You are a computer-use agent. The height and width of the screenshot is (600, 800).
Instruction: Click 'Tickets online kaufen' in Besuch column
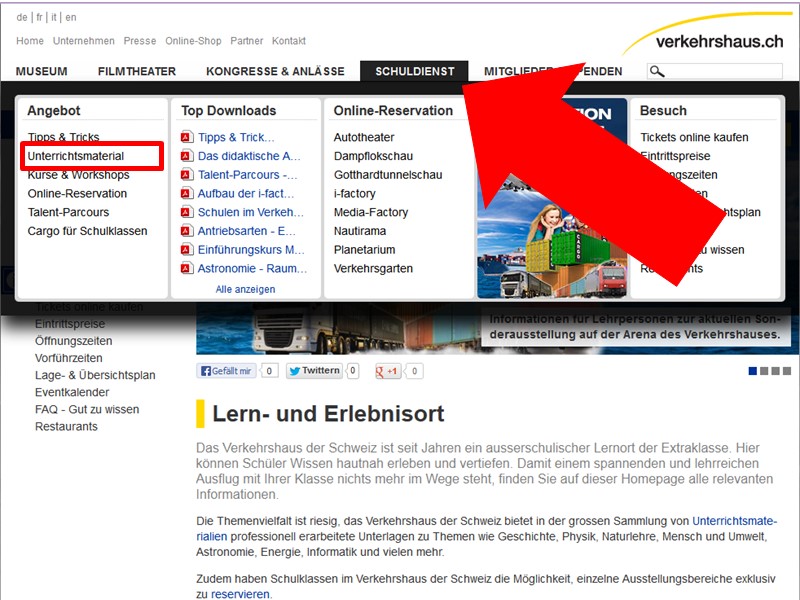(x=694, y=137)
